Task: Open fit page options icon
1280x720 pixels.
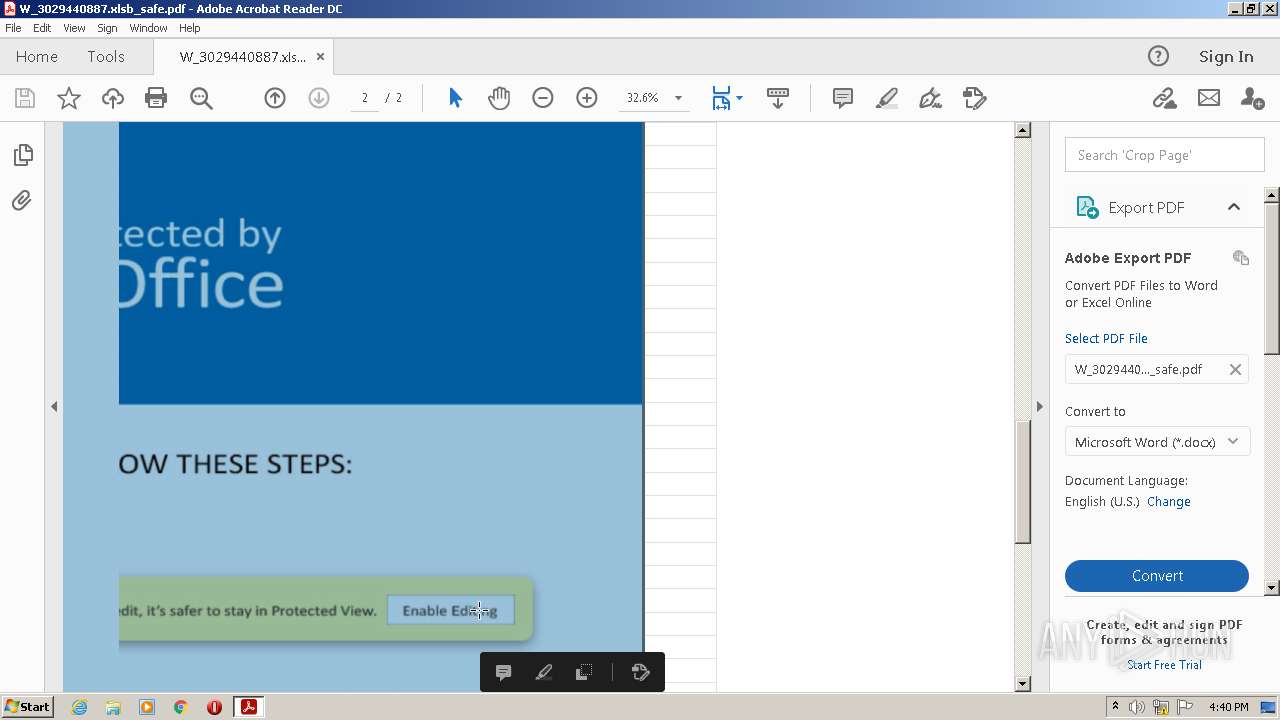Action: (x=727, y=98)
